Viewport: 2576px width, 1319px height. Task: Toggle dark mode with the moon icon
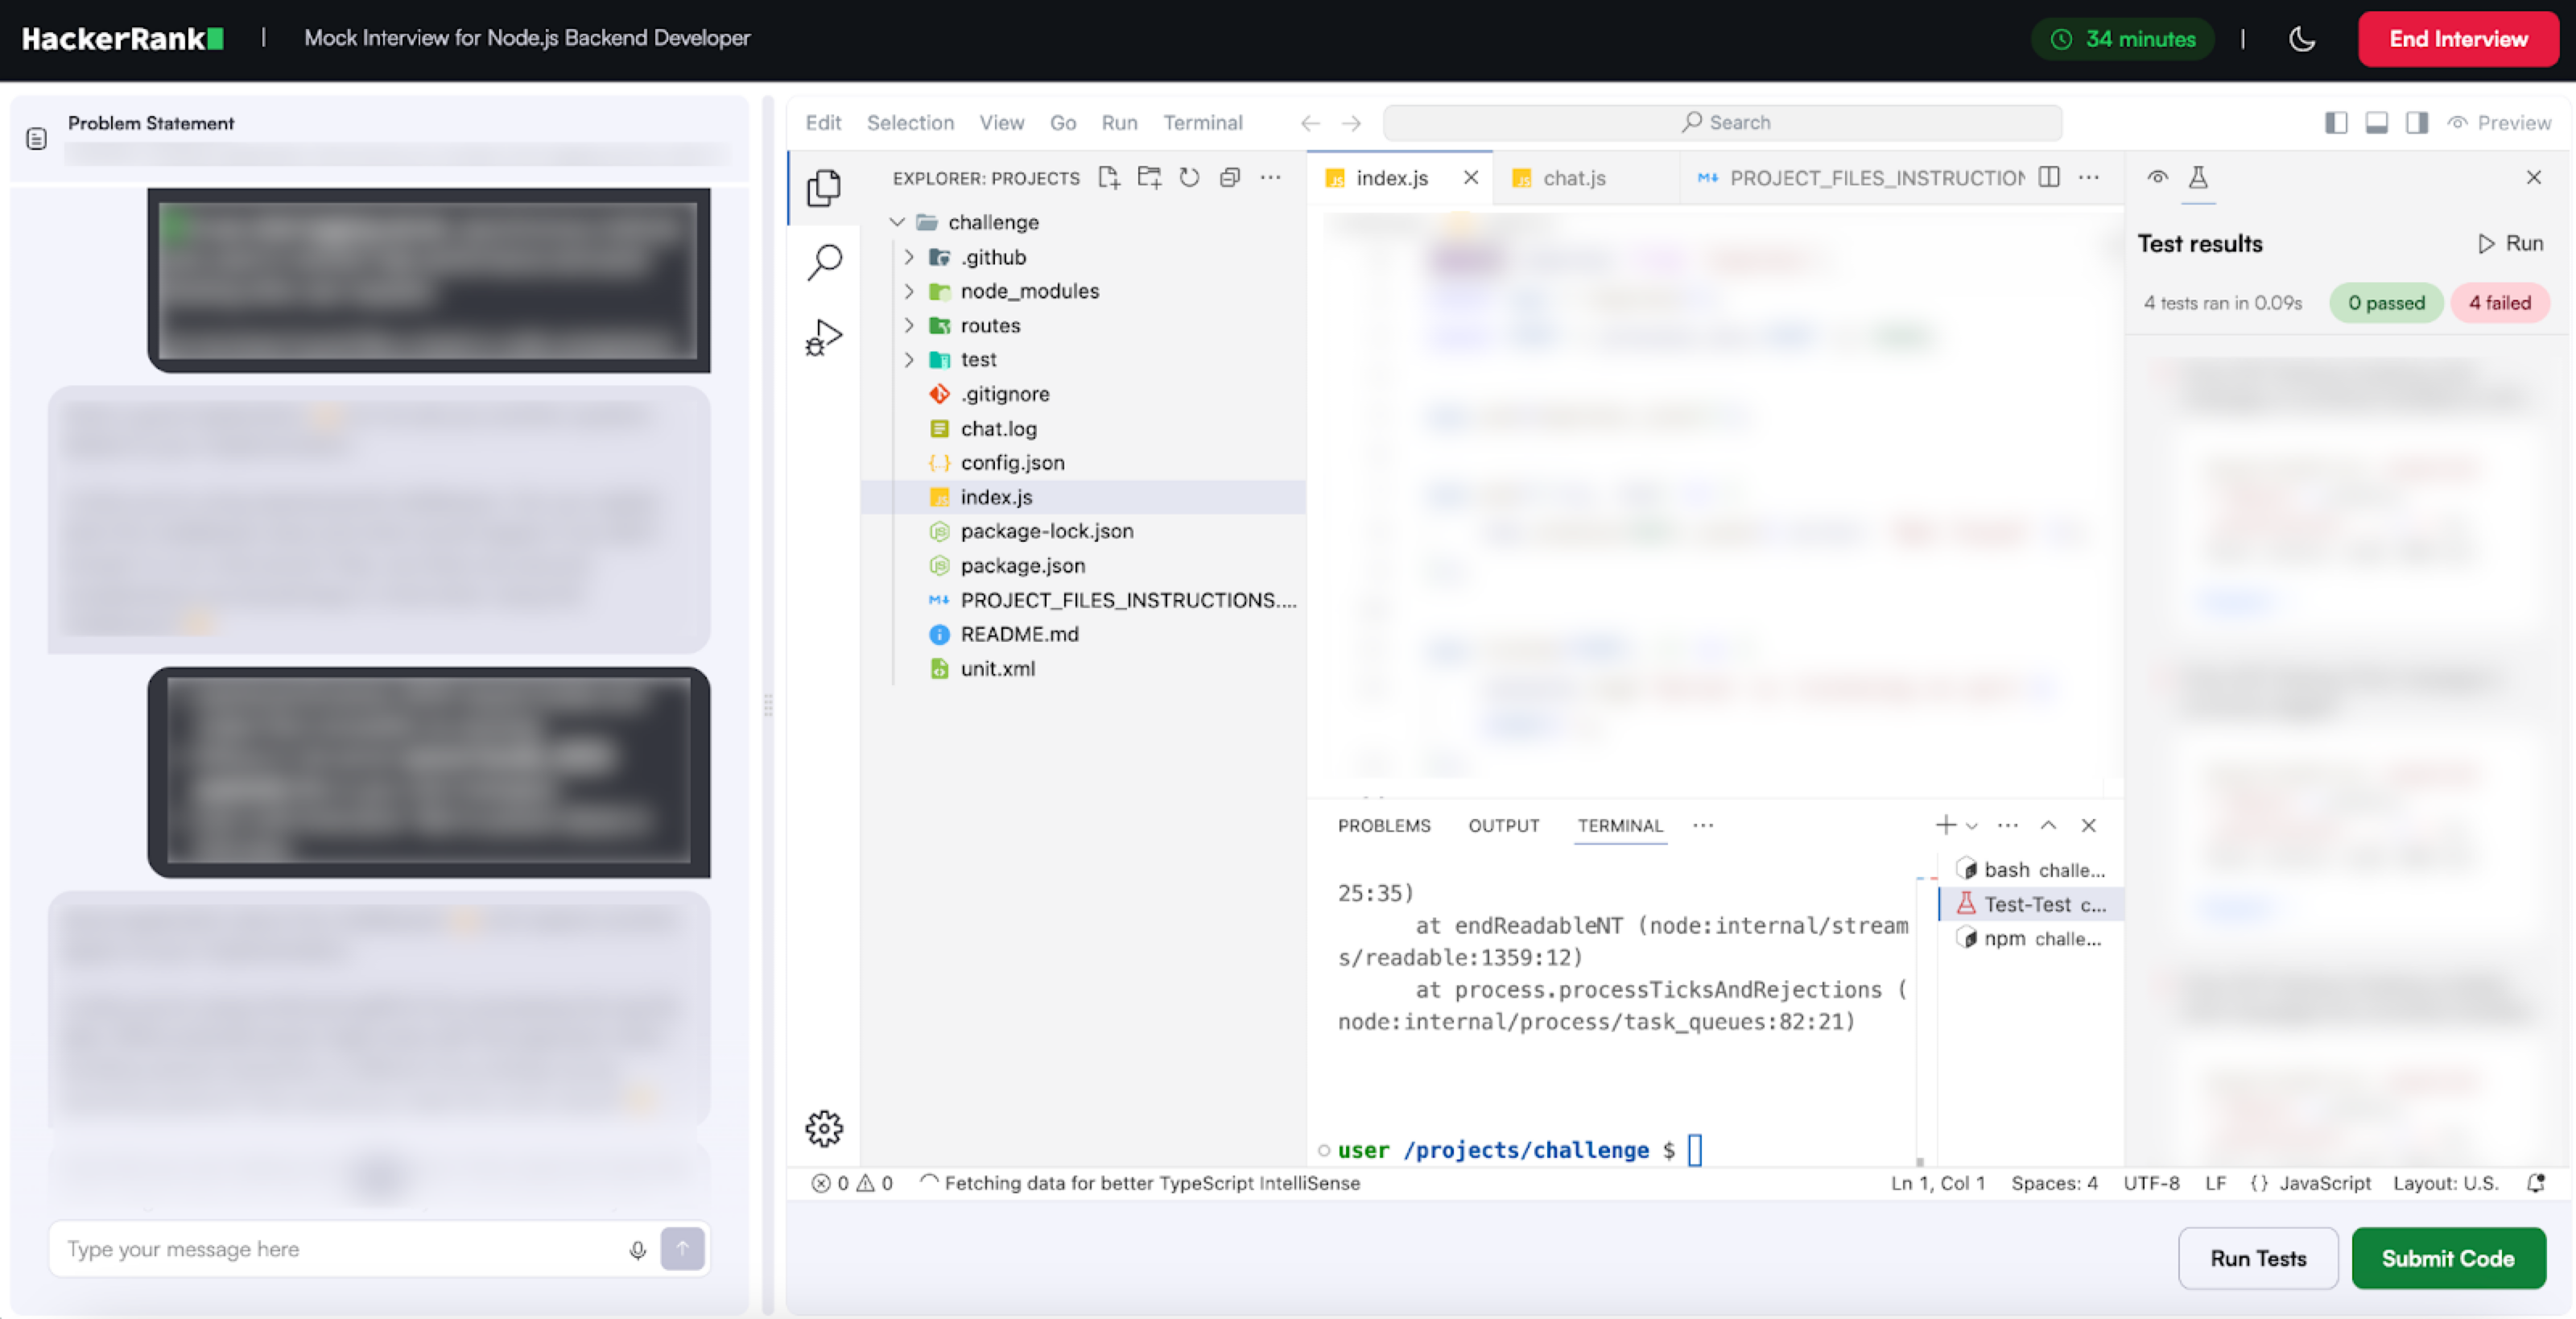tap(2302, 39)
